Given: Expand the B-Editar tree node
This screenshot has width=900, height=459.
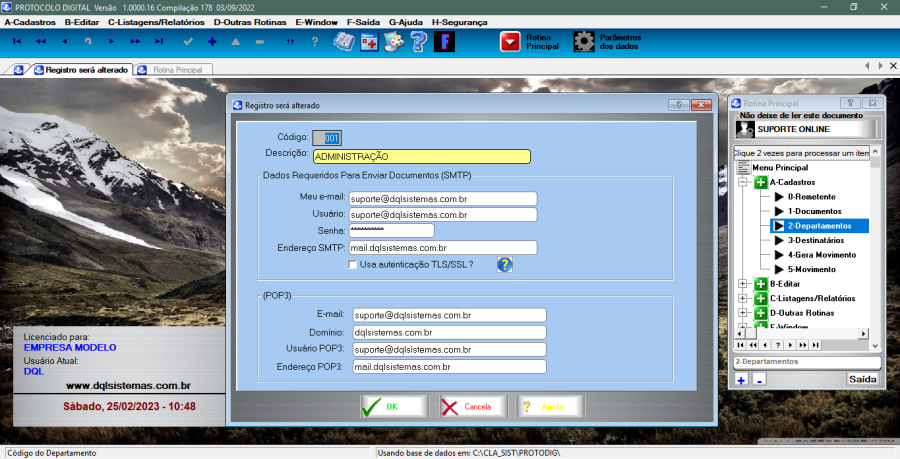Looking at the screenshot, I should [743, 284].
